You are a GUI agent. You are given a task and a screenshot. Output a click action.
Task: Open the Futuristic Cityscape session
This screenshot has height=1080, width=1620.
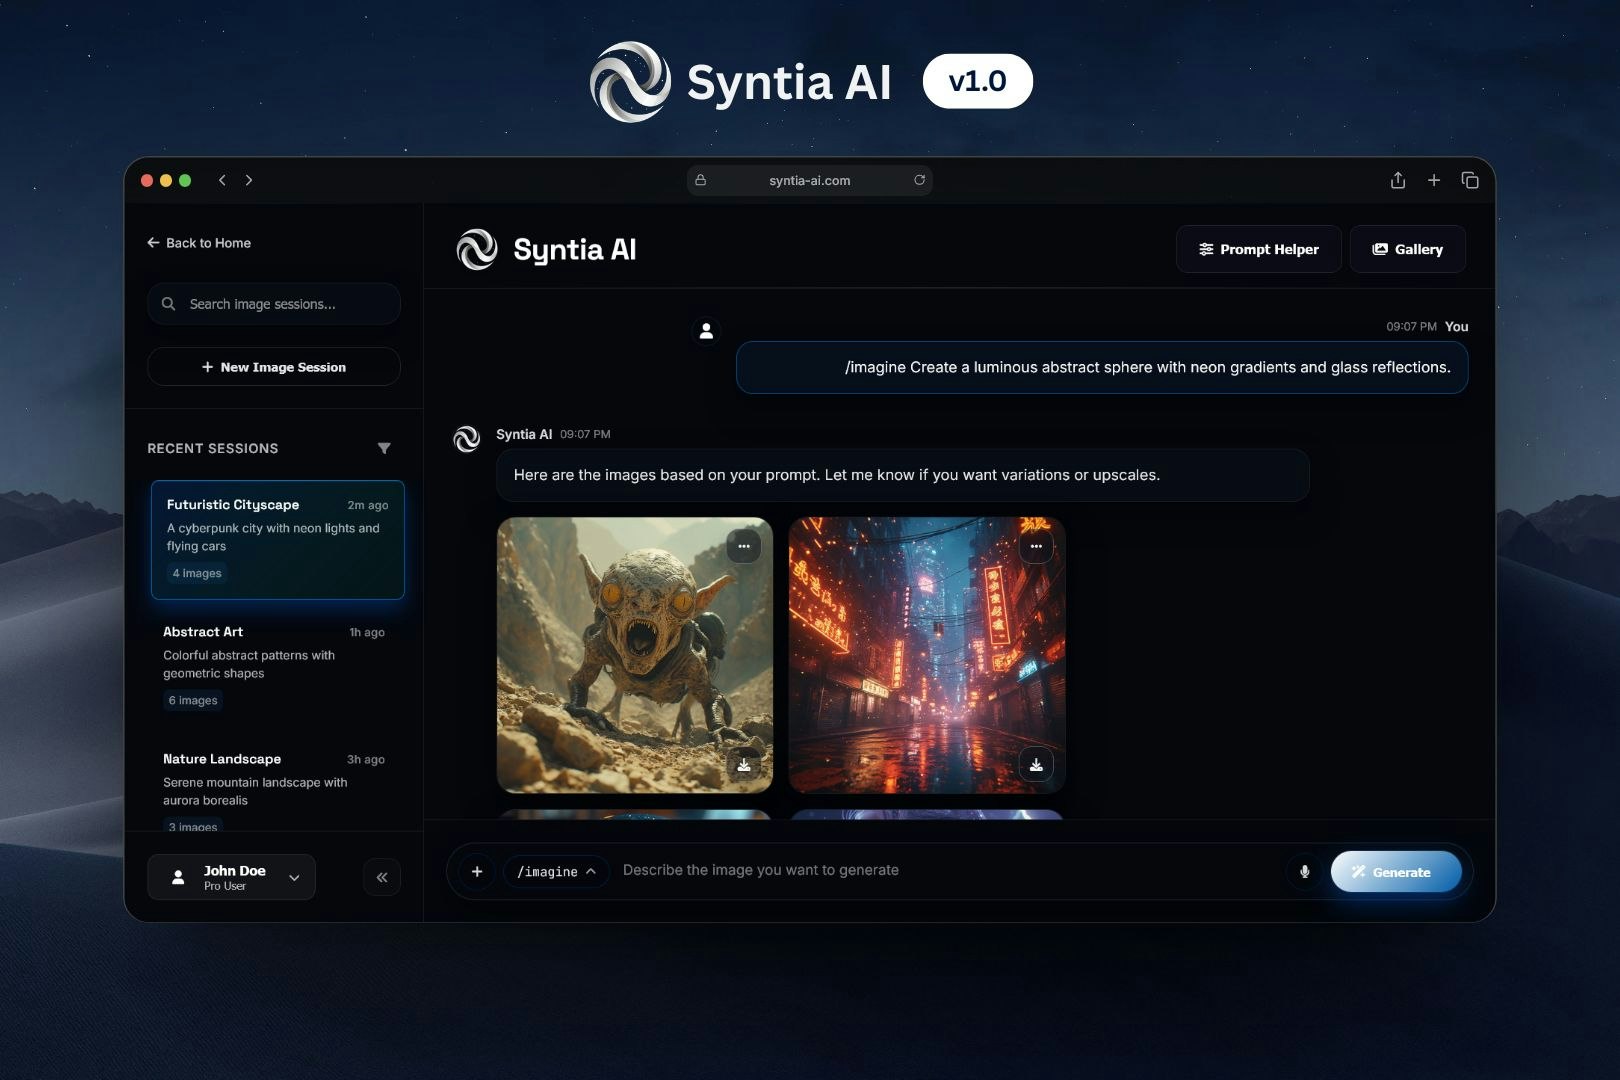(x=277, y=539)
